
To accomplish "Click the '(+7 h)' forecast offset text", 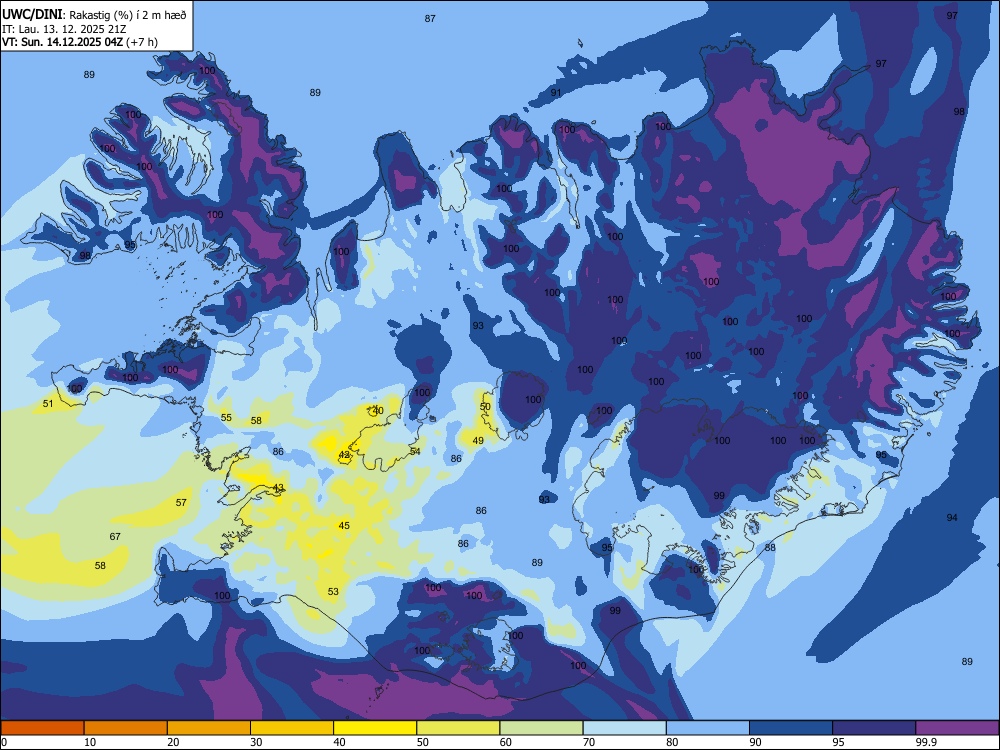I will point(142,42).
